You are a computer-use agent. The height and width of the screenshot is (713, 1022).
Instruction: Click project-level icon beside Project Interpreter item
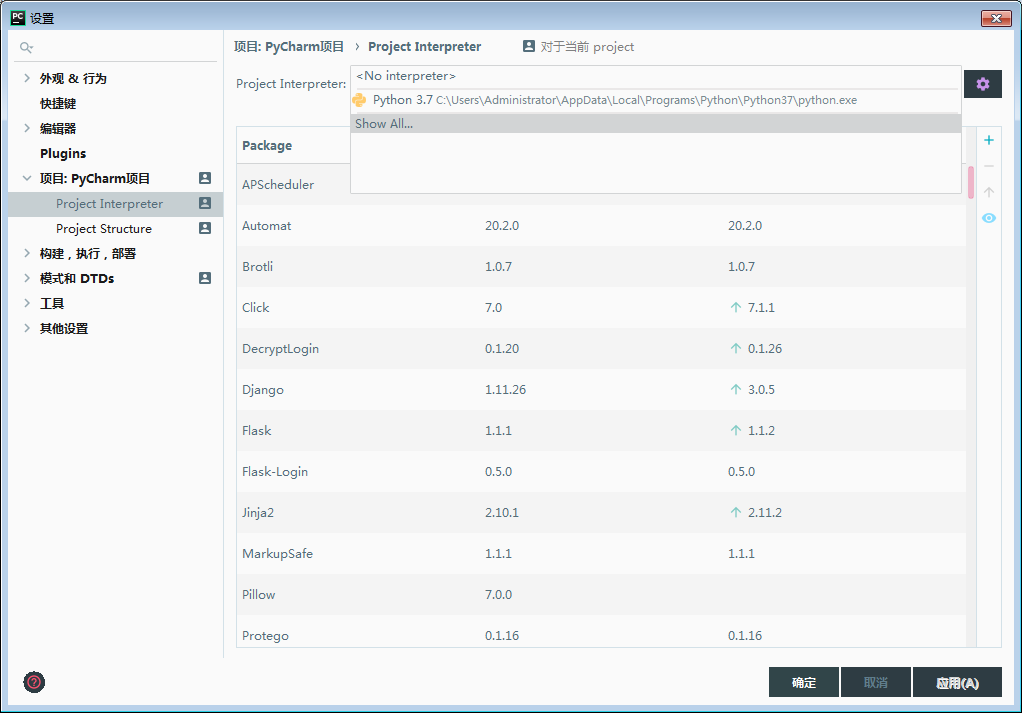click(205, 203)
